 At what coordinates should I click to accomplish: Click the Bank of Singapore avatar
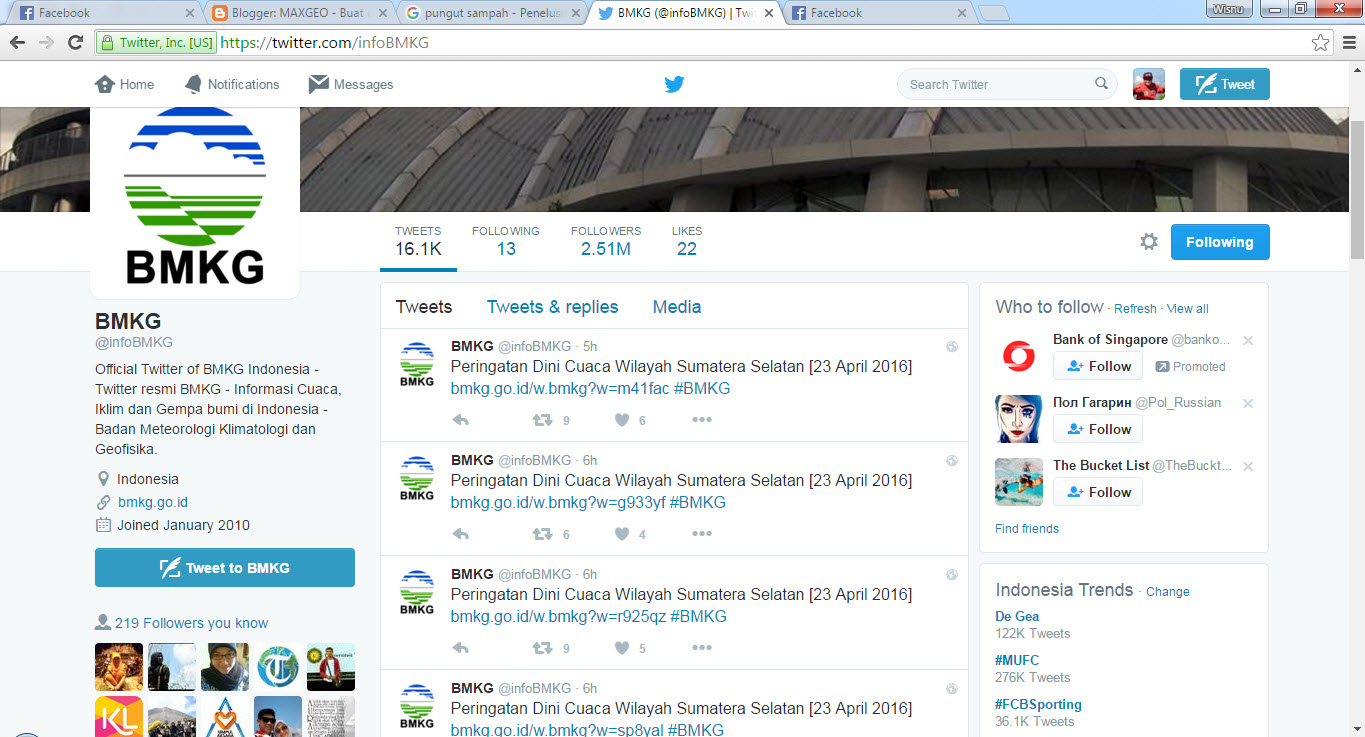(x=1019, y=356)
